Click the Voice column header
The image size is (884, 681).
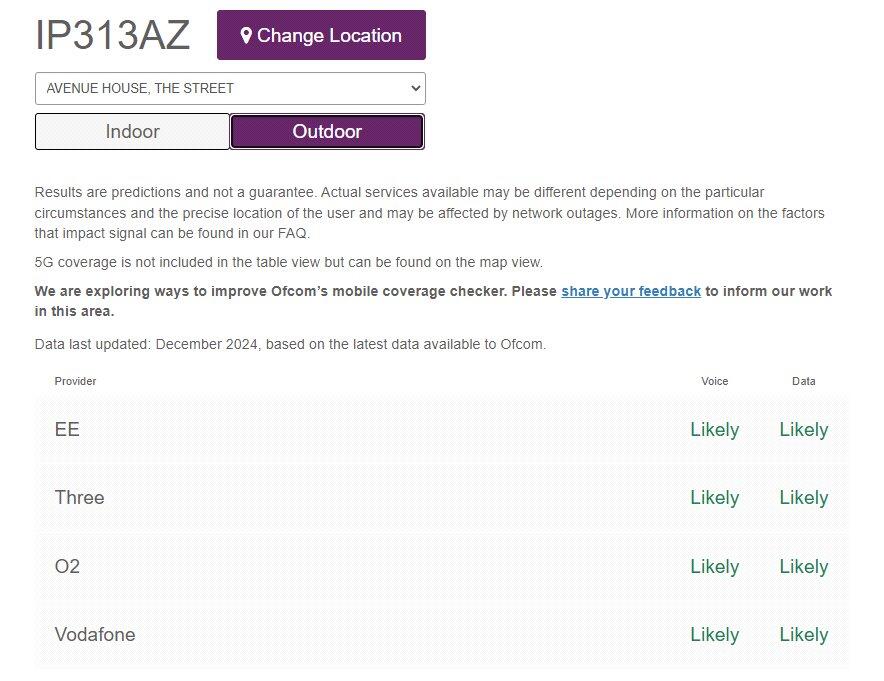715,381
